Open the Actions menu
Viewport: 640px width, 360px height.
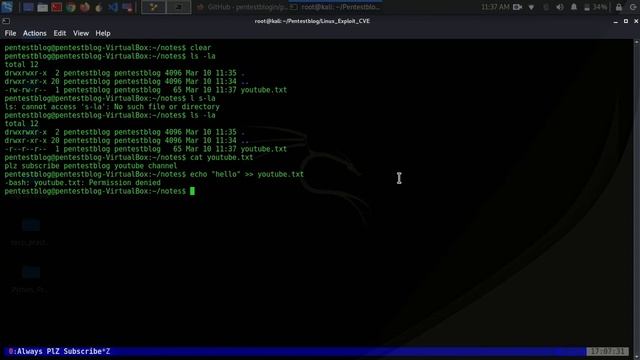tap(35, 33)
